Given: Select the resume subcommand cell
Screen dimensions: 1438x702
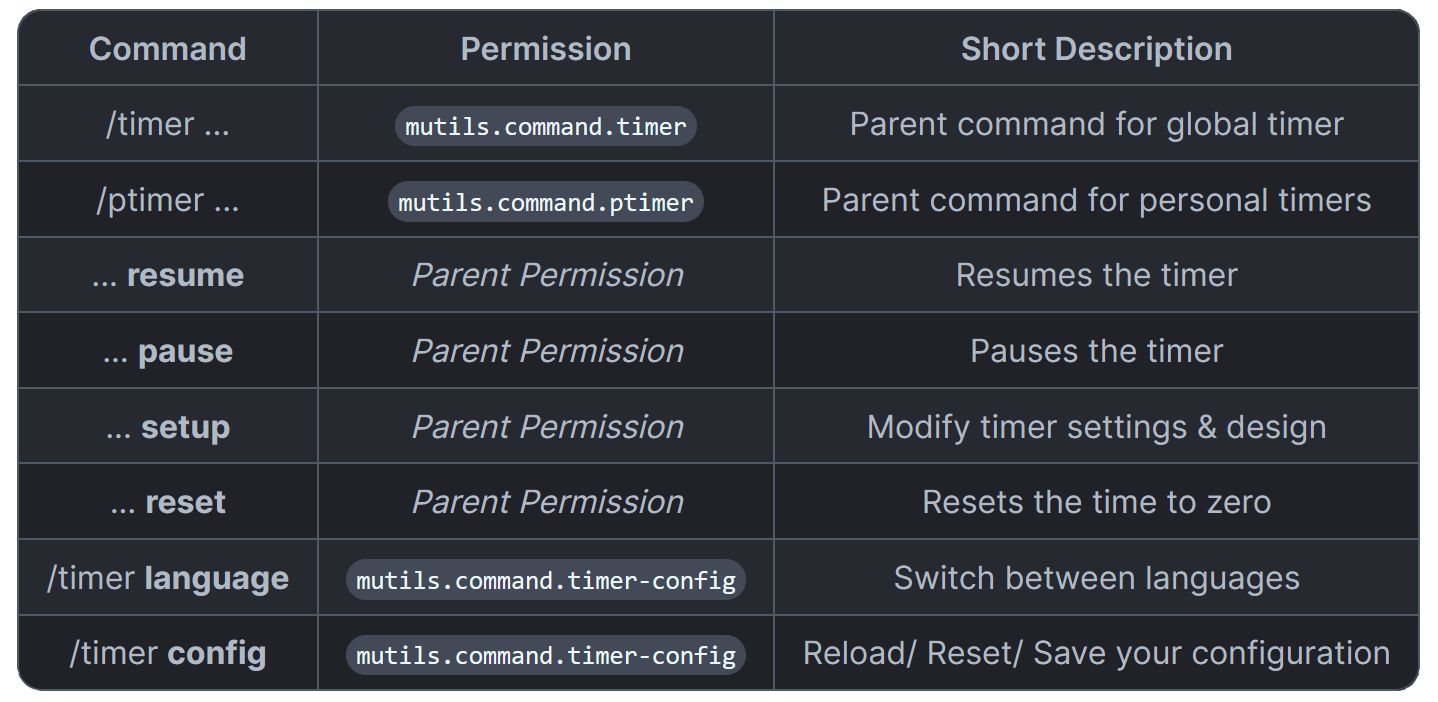Looking at the screenshot, I should [168, 275].
